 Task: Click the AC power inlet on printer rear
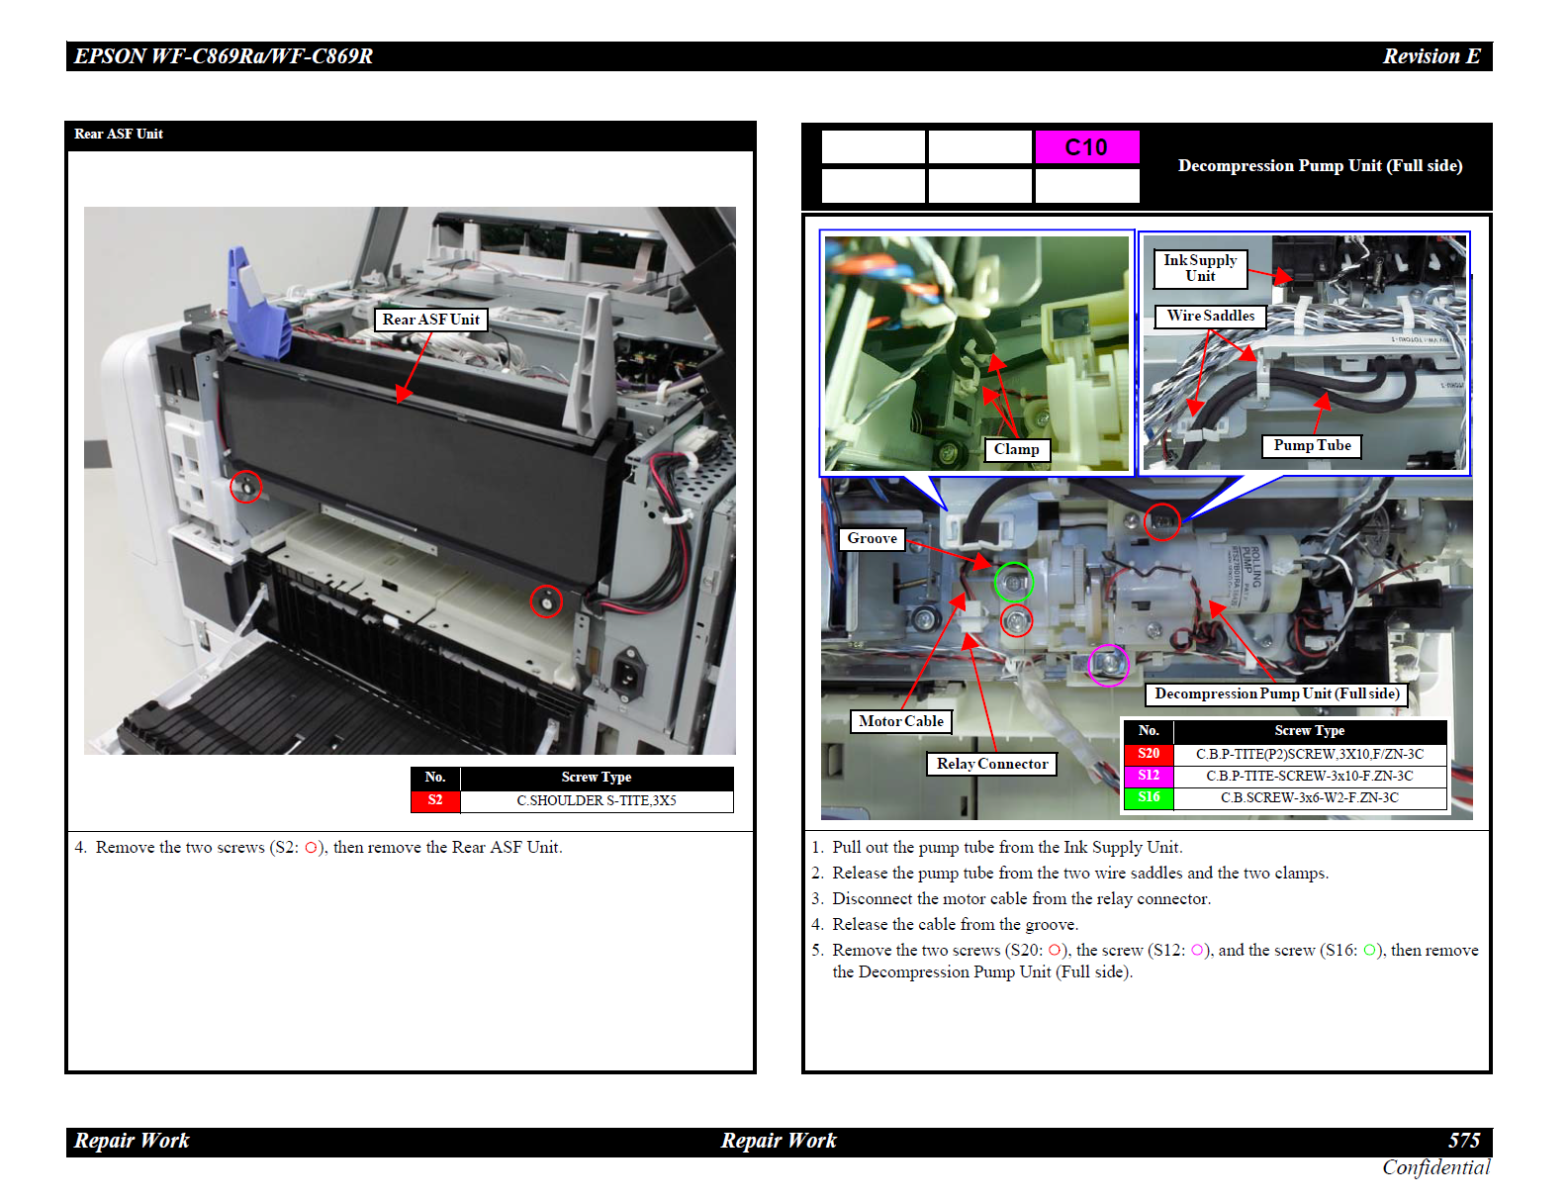[628, 671]
